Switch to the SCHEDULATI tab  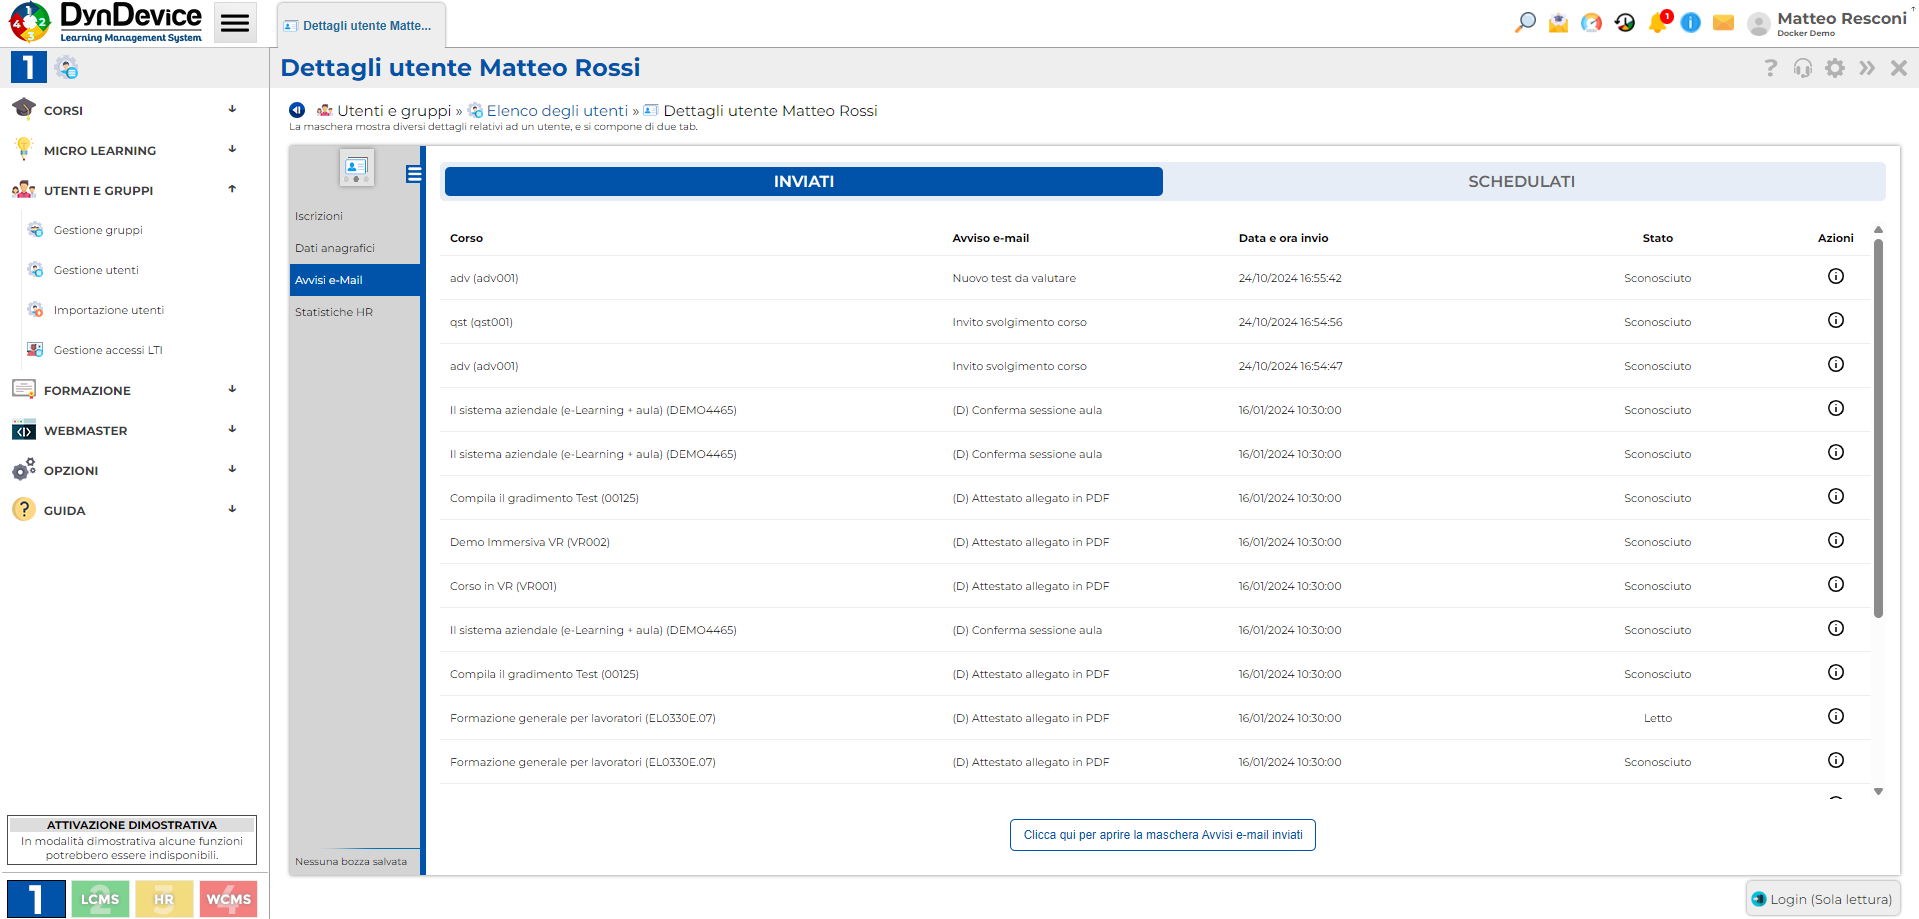click(1521, 181)
